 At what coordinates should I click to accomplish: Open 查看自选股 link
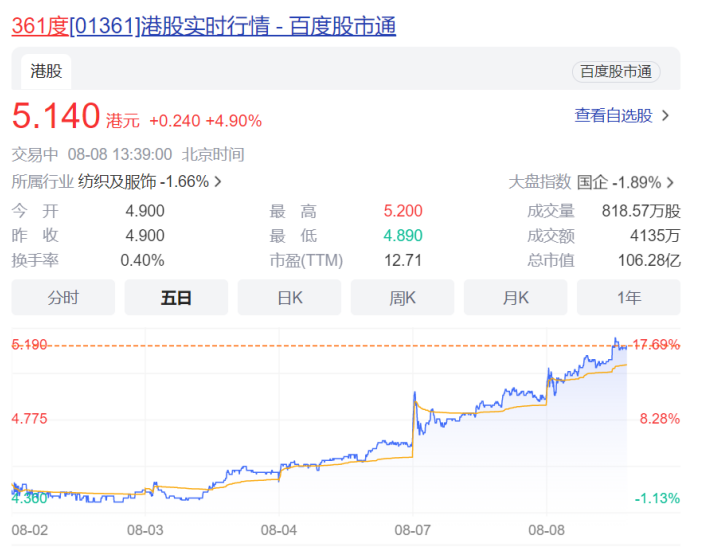coord(613,116)
